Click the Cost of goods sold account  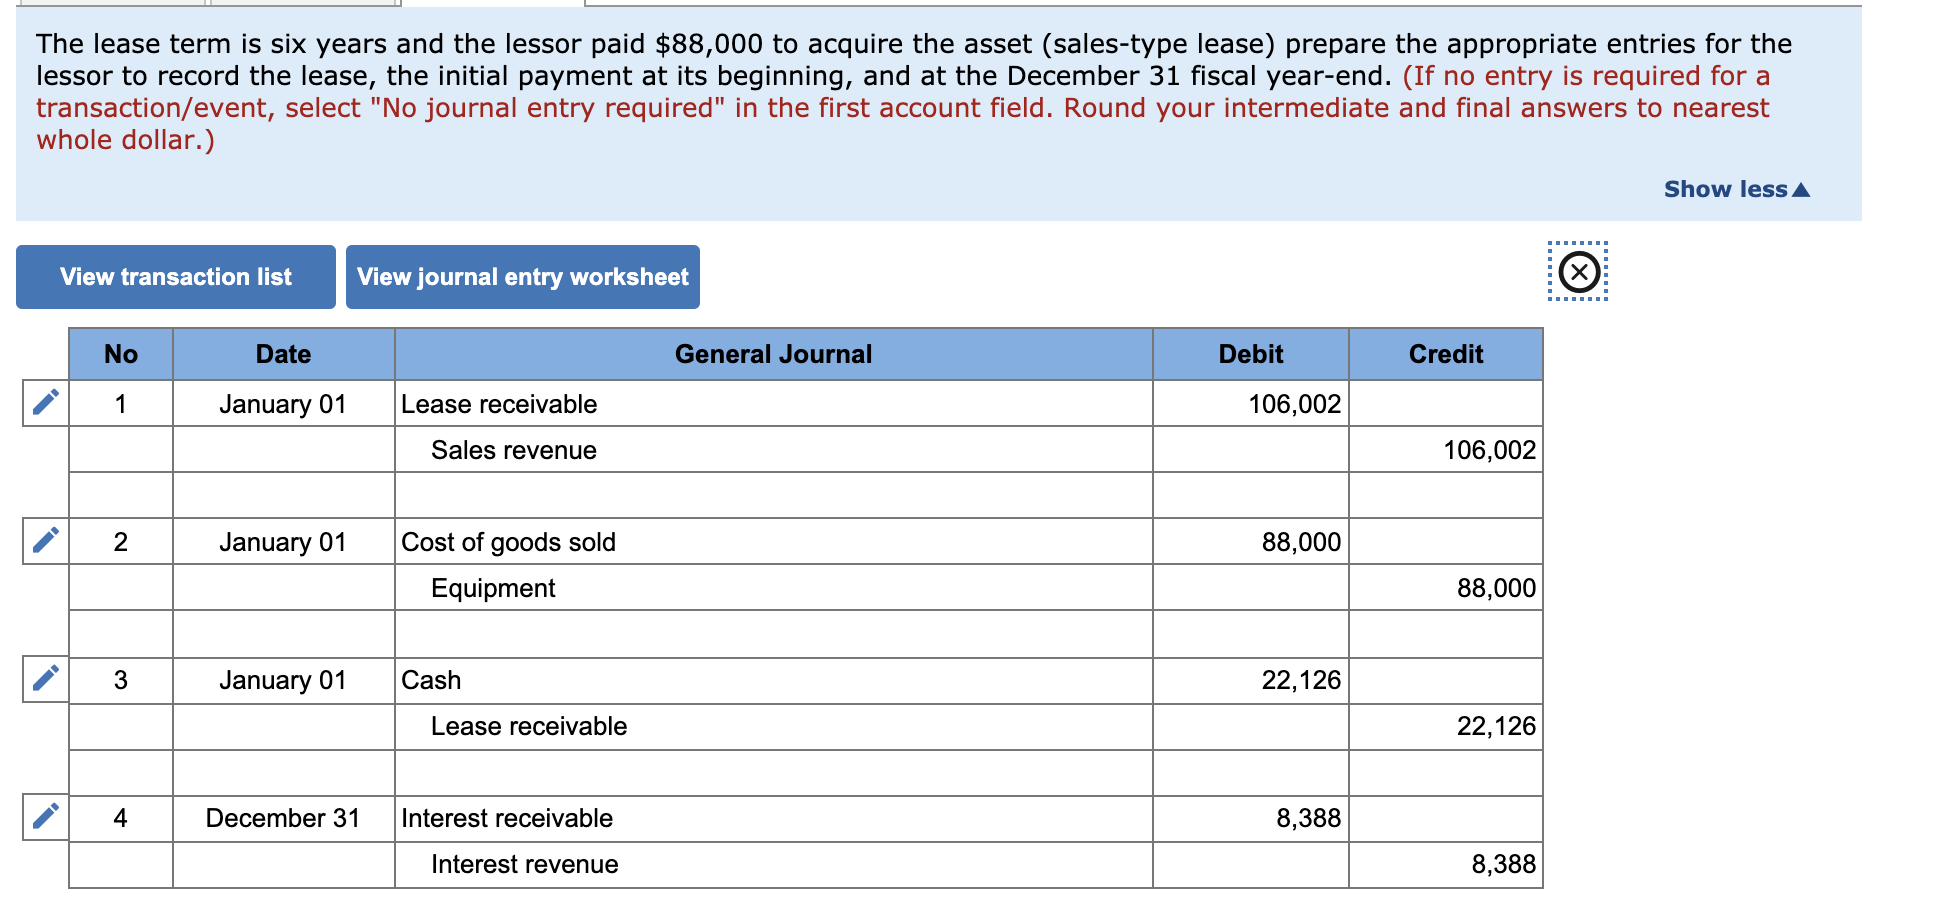[x=774, y=542]
